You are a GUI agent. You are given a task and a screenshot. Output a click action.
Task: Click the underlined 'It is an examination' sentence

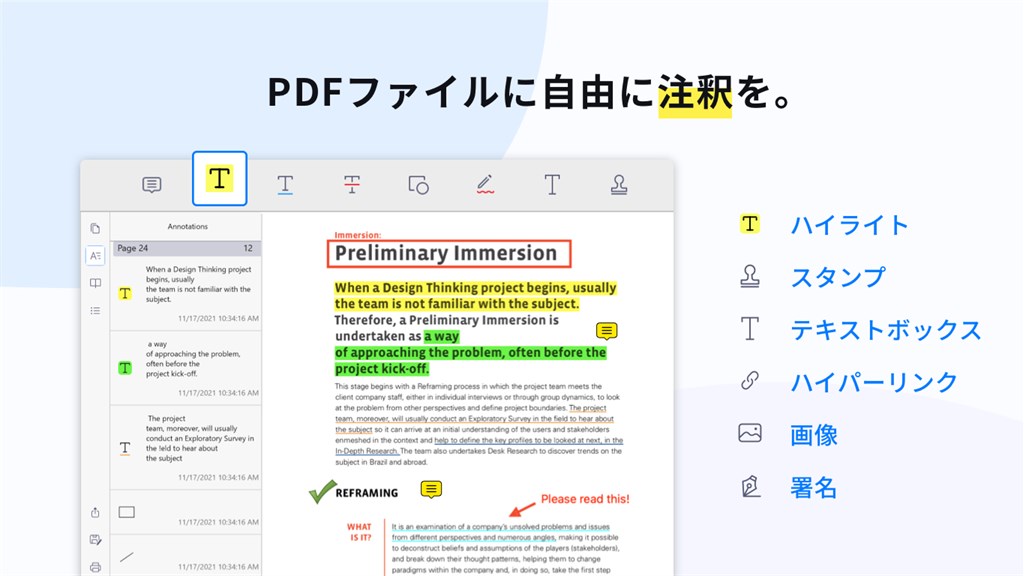(501, 532)
